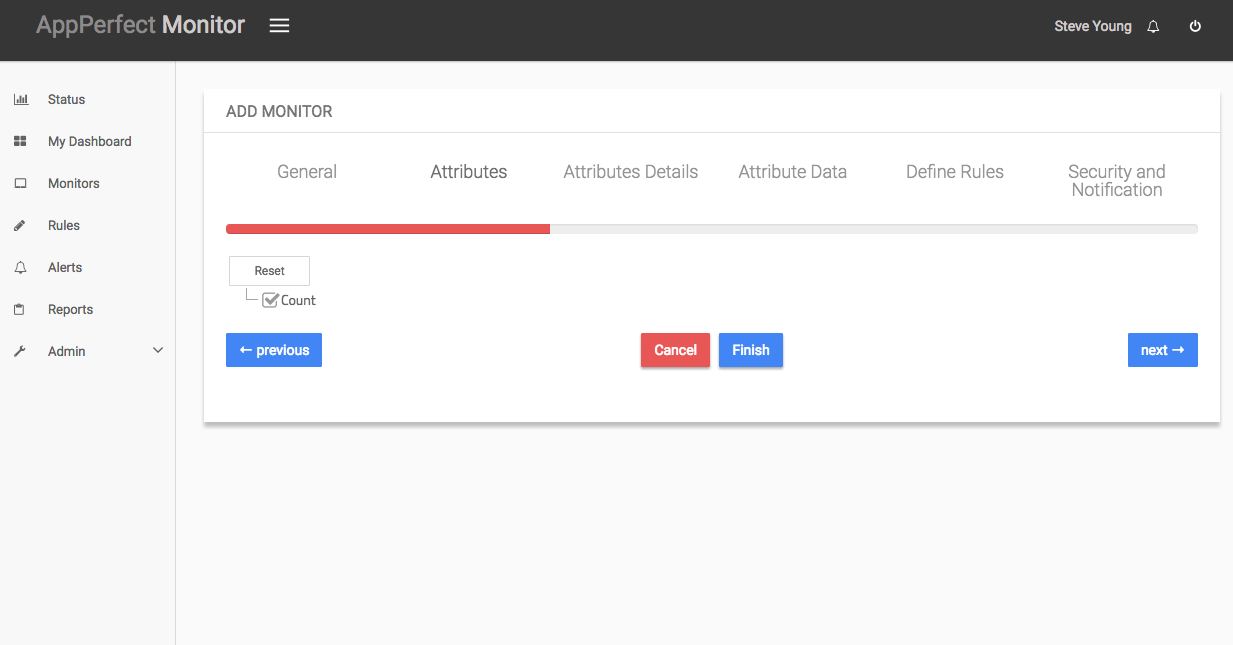
Task: Advance with the next button
Action: point(1163,350)
